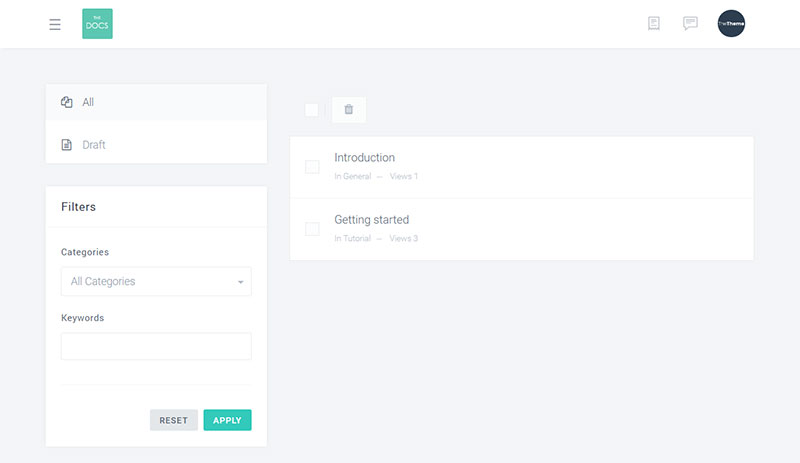This screenshot has width=800, height=463.
Task: Click the document icon beside Draft
Action: click(x=67, y=145)
